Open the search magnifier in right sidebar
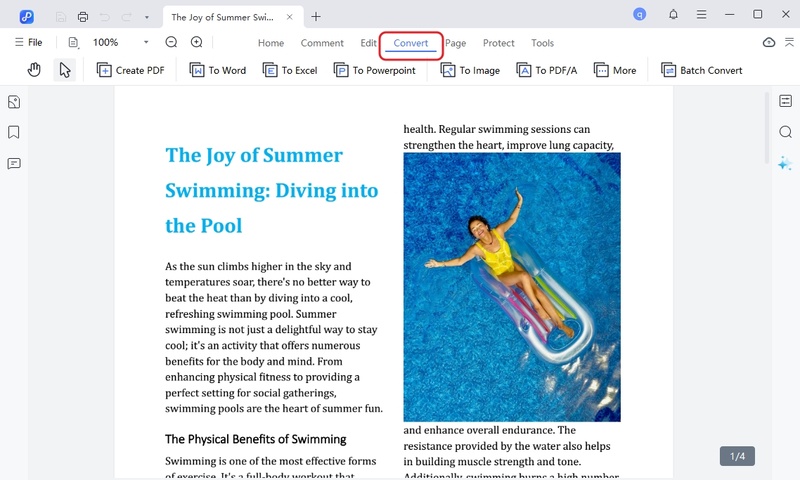 [x=785, y=132]
